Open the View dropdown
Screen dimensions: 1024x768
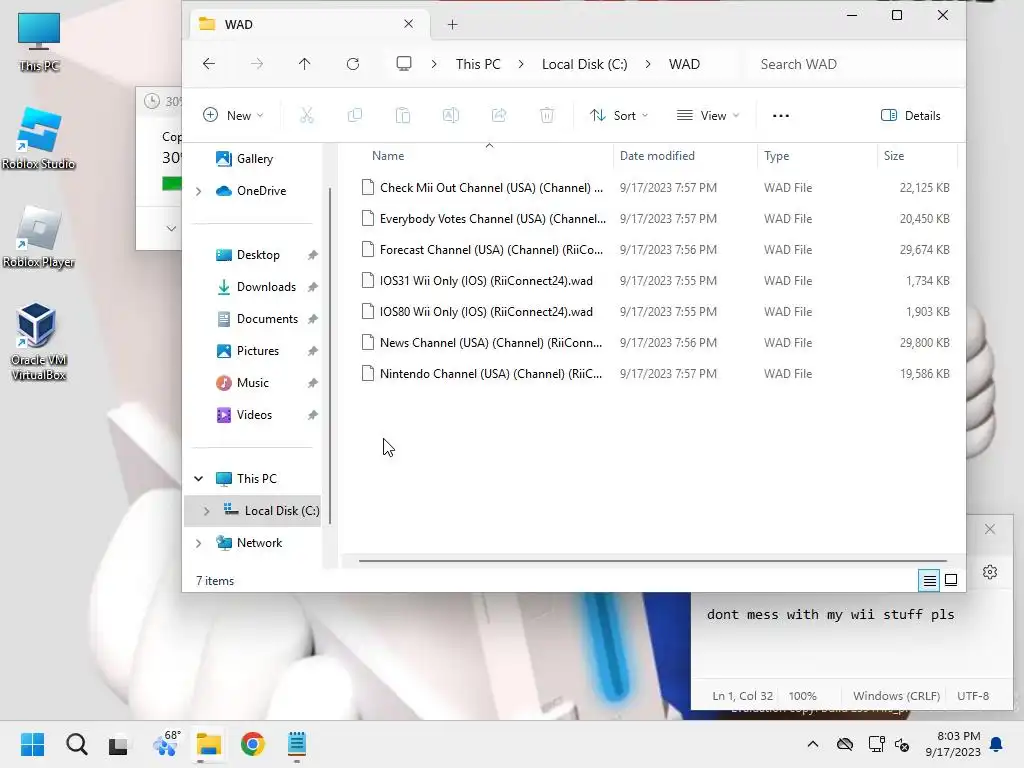(x=708, y=116)
